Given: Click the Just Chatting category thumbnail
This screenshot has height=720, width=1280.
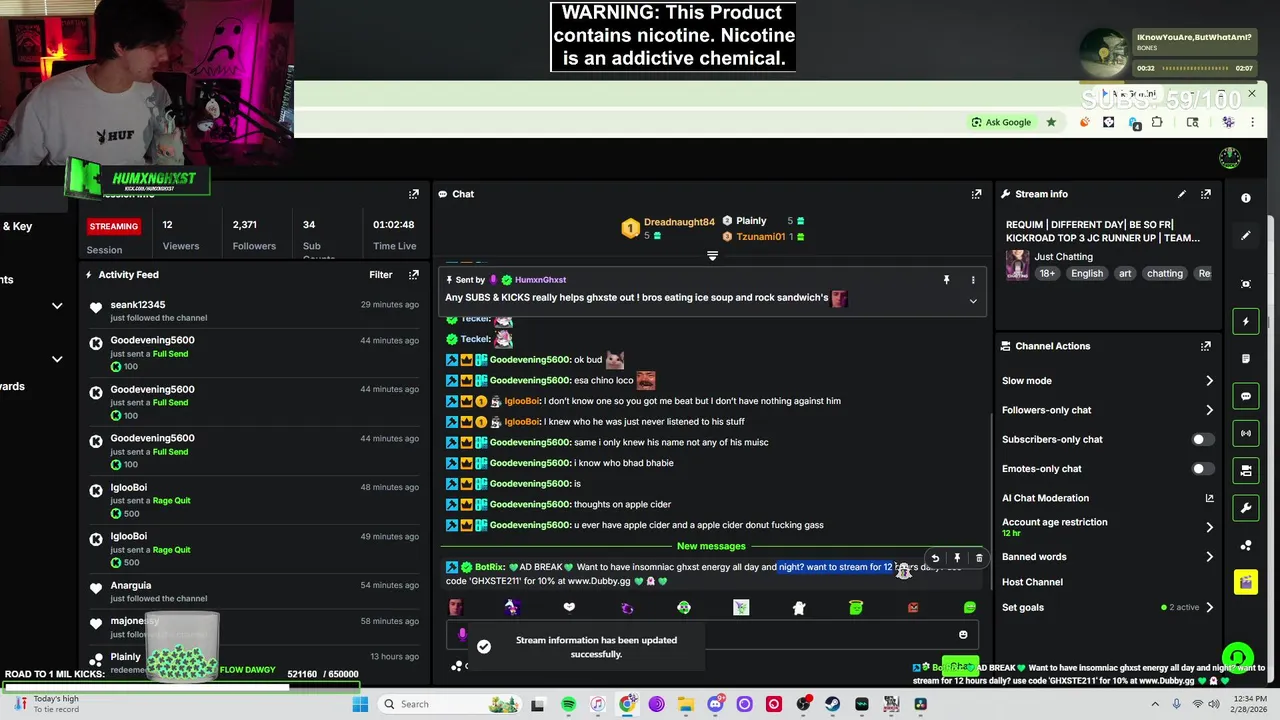Looking at the screenshot, I should coord(1018,265).
